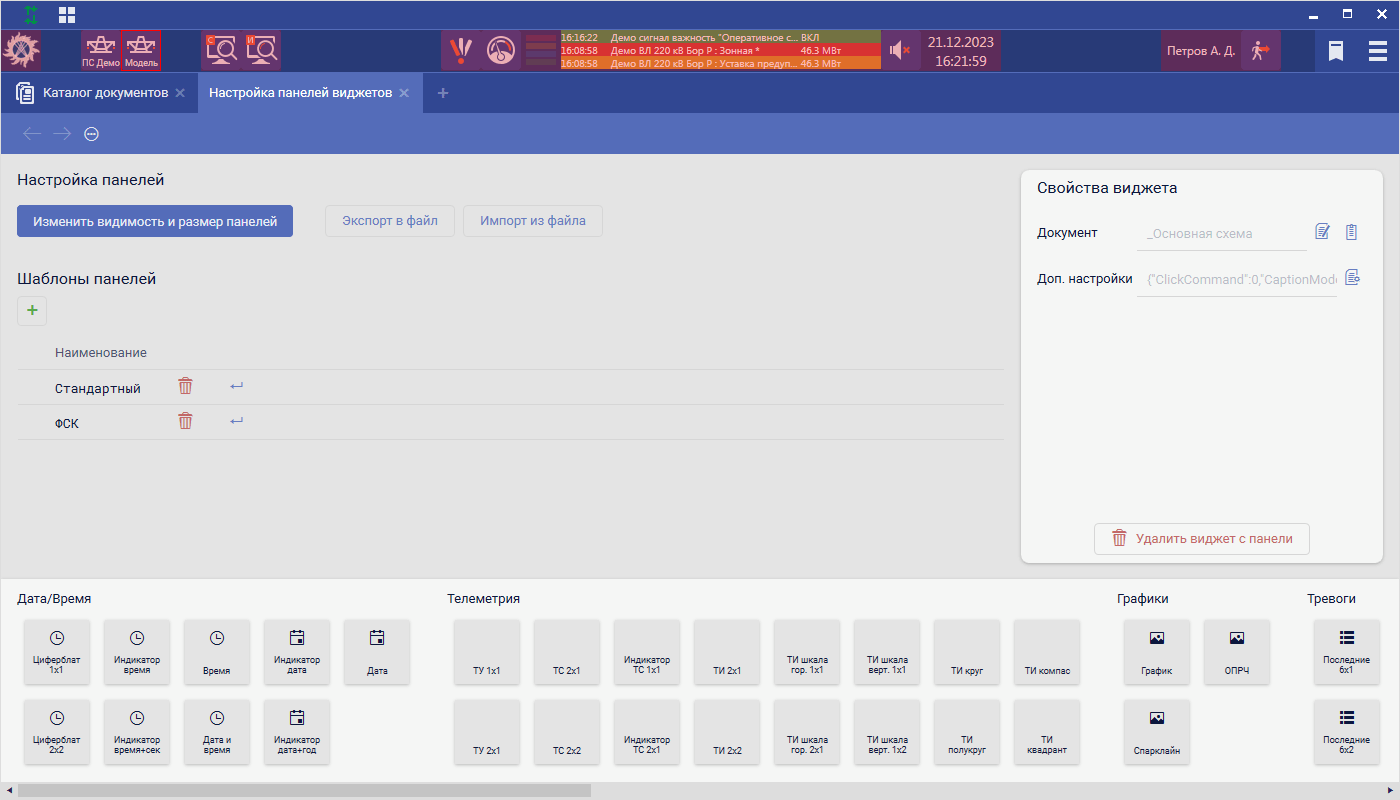Open Доп. настройки editor icon

tap(1352, 278)
